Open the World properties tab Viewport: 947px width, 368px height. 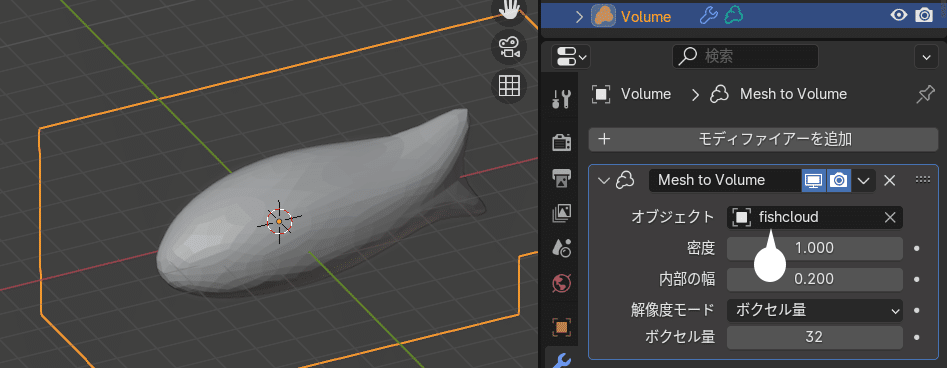(x=562, y=282)
